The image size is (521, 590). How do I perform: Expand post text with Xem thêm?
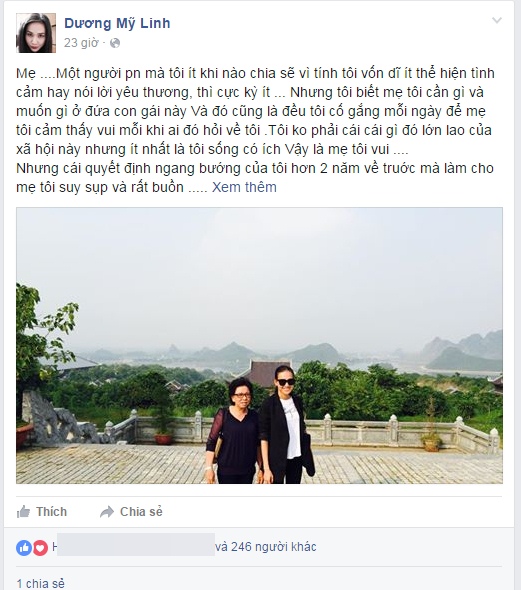pos(244,187)
